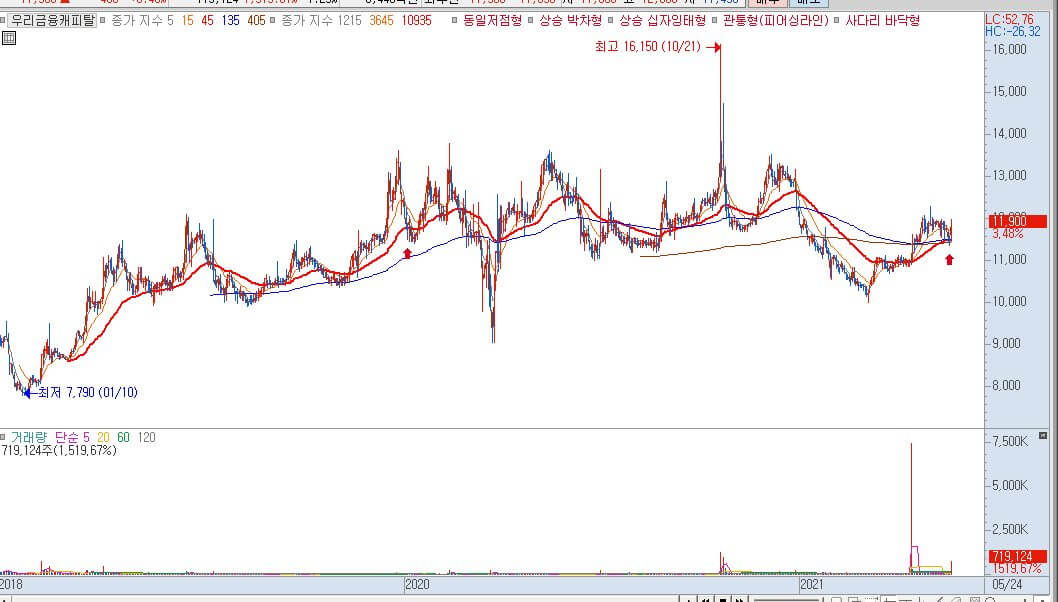Click the 최고 16,150 (10/21) high label
This screenshot has height=602, width=1058.
[x=648, y=47]
